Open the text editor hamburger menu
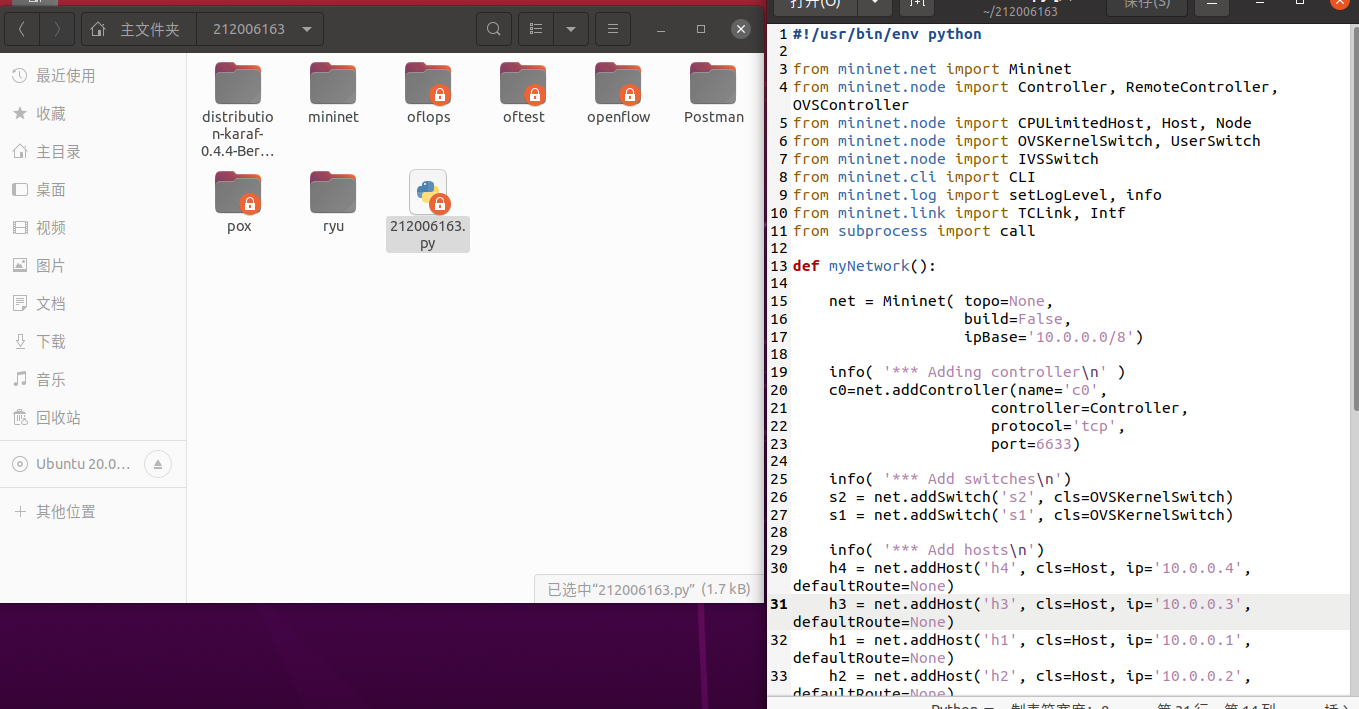1359x709 pixels. (x=1212, y=4)
